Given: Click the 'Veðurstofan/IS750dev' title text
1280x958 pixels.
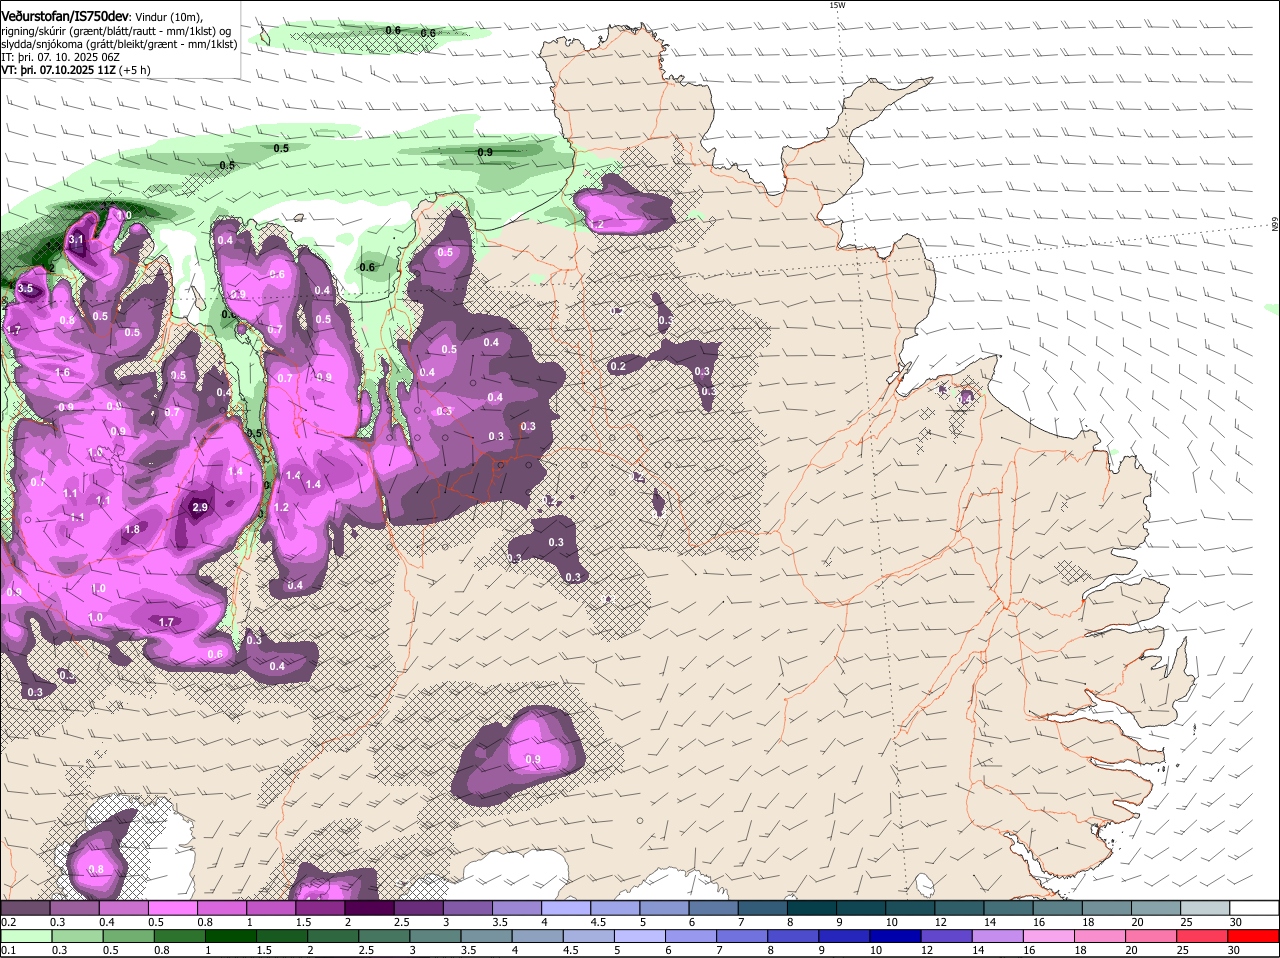Looking at the screenshot, I should coord(65,16).
